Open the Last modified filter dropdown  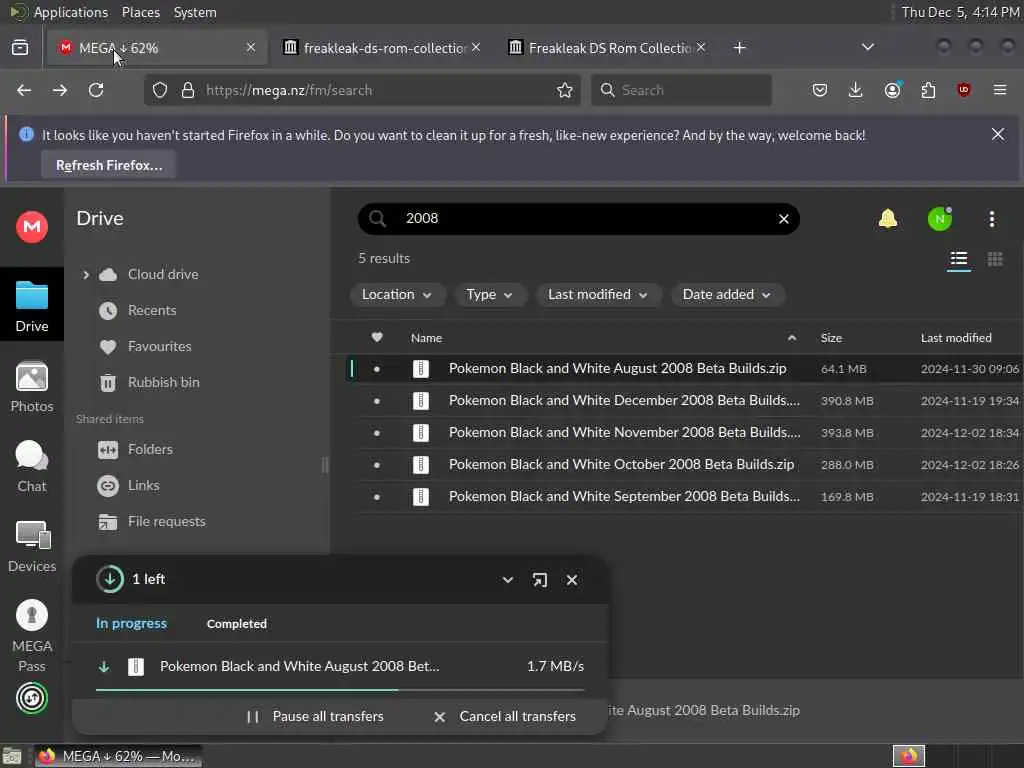[598, 295]
